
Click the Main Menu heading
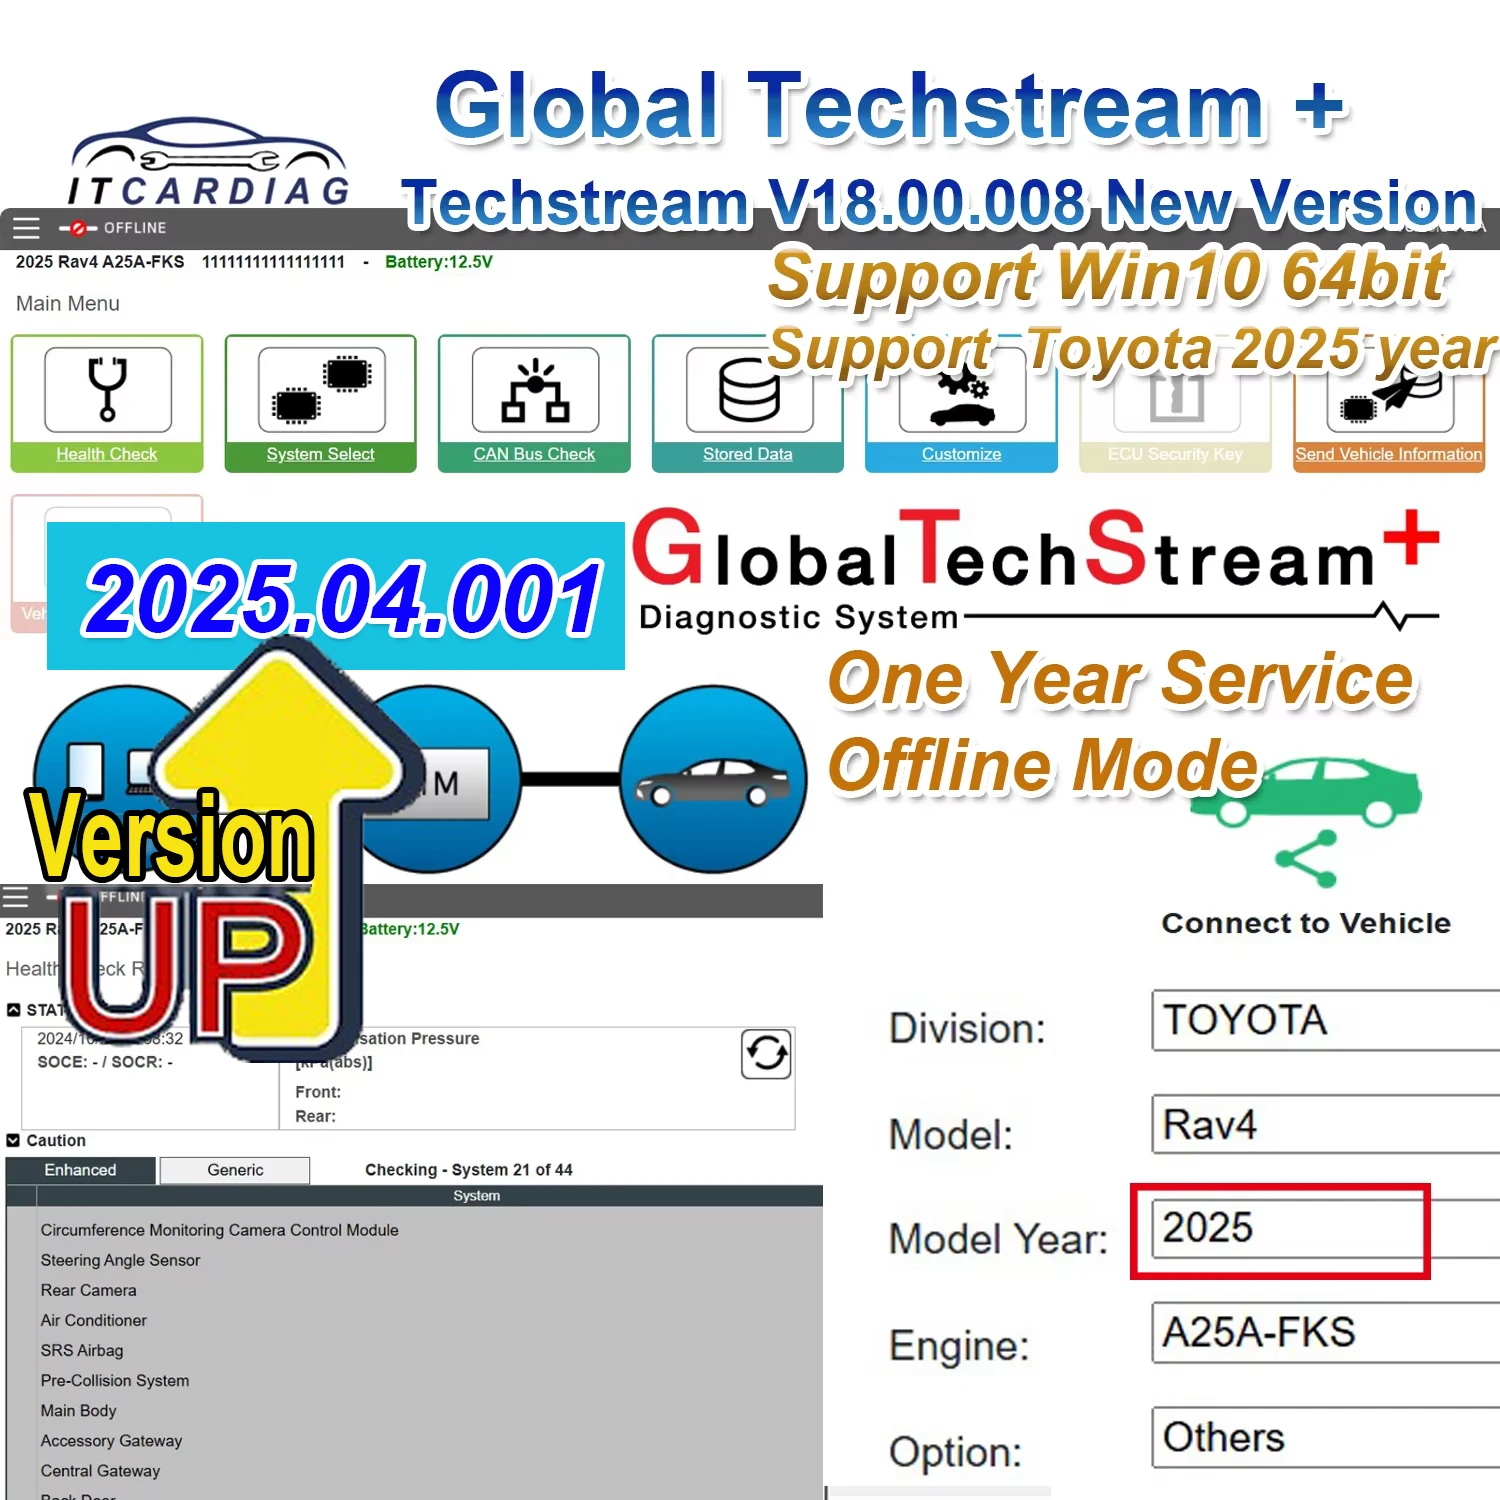pyautogui.click(x=67, y=303)
